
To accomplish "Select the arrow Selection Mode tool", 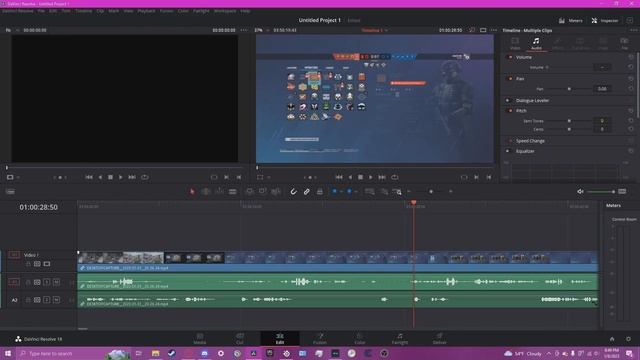I will (192, 191).
